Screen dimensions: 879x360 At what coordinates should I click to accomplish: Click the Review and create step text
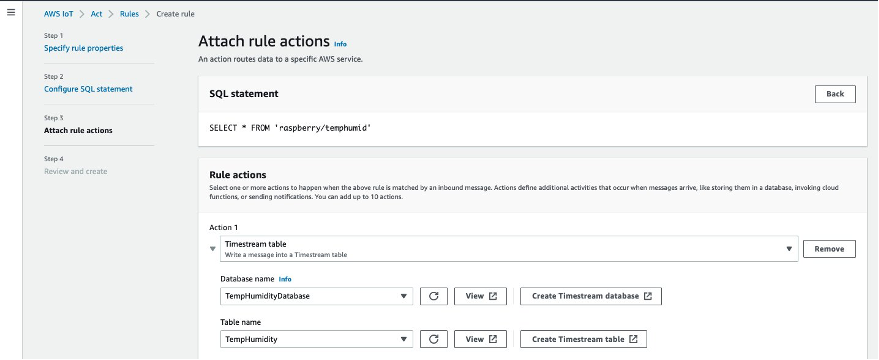point(76,172)
